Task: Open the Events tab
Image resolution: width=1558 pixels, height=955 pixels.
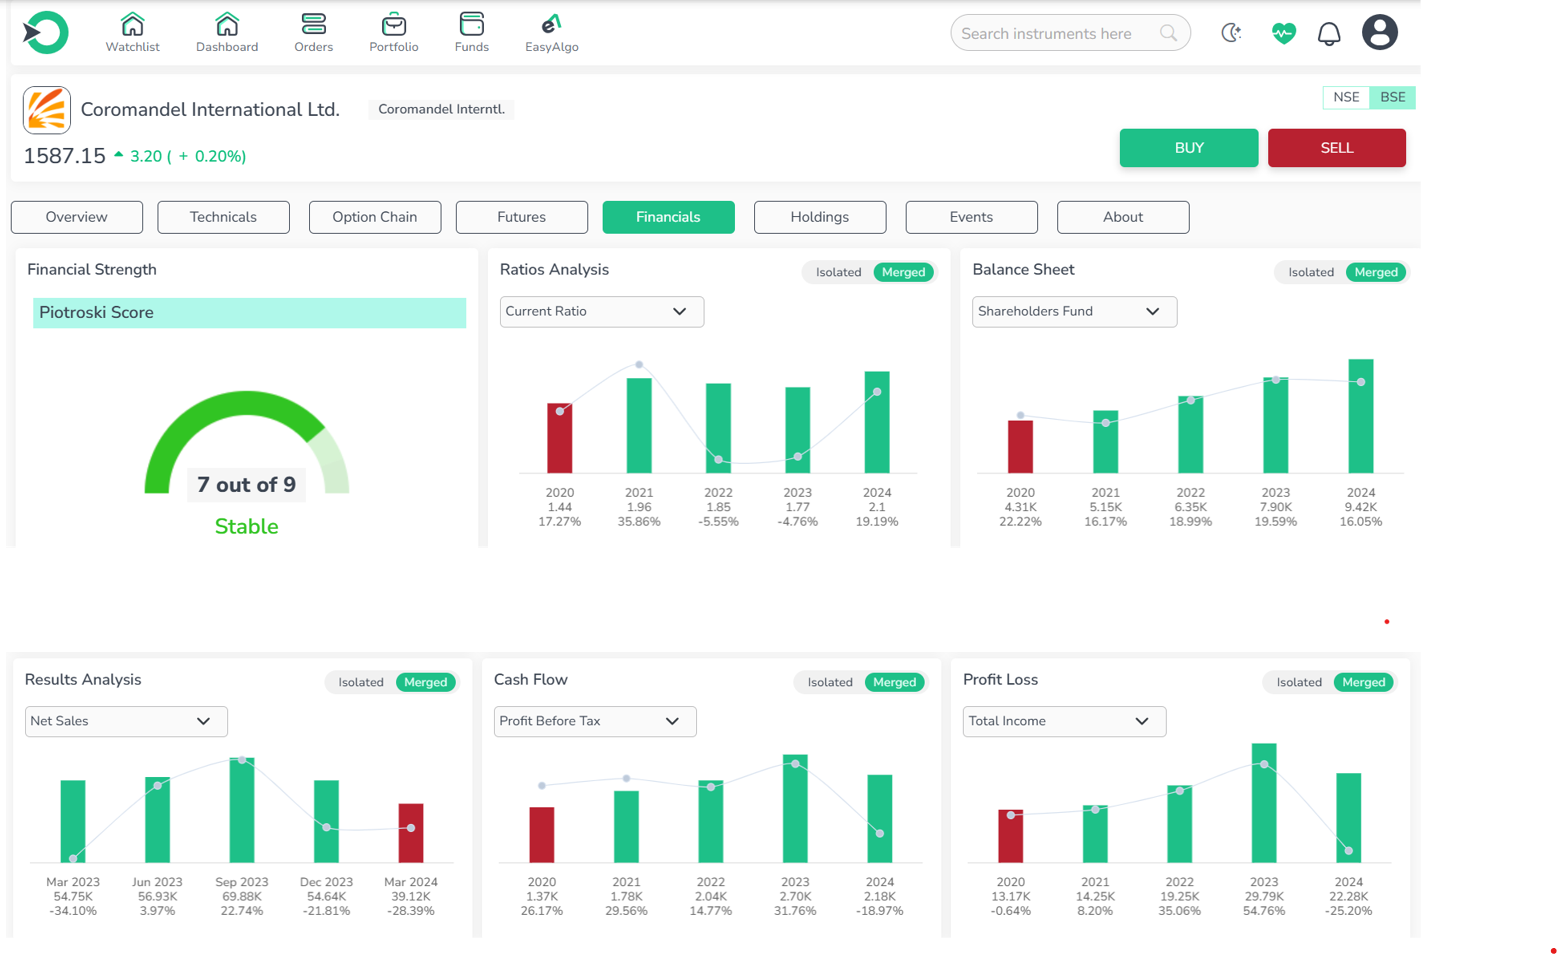Action: 972,217
